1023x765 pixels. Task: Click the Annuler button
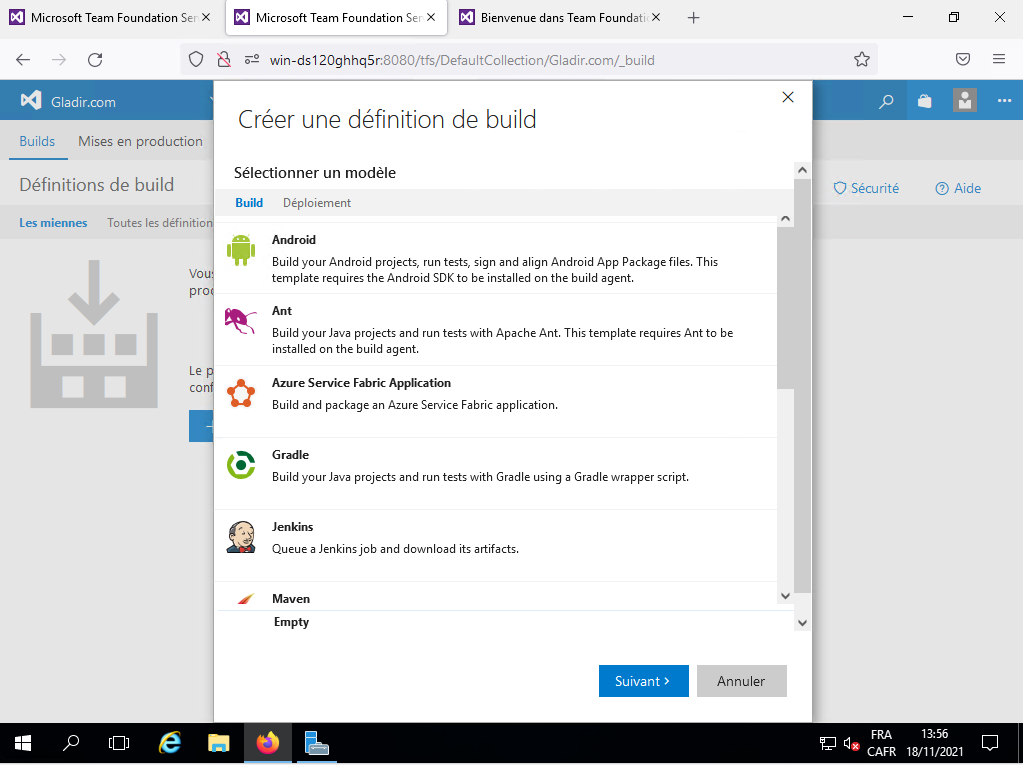tap(741, 681)
